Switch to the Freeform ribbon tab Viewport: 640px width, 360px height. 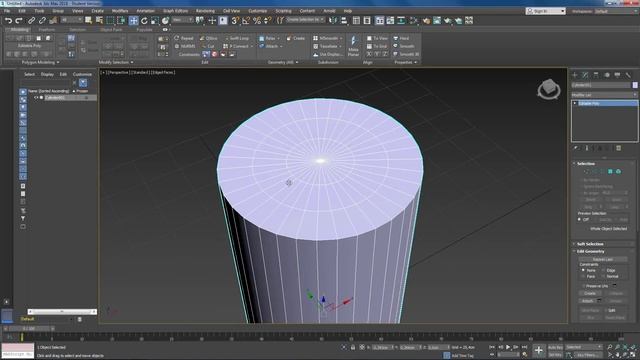pos(47,30)
